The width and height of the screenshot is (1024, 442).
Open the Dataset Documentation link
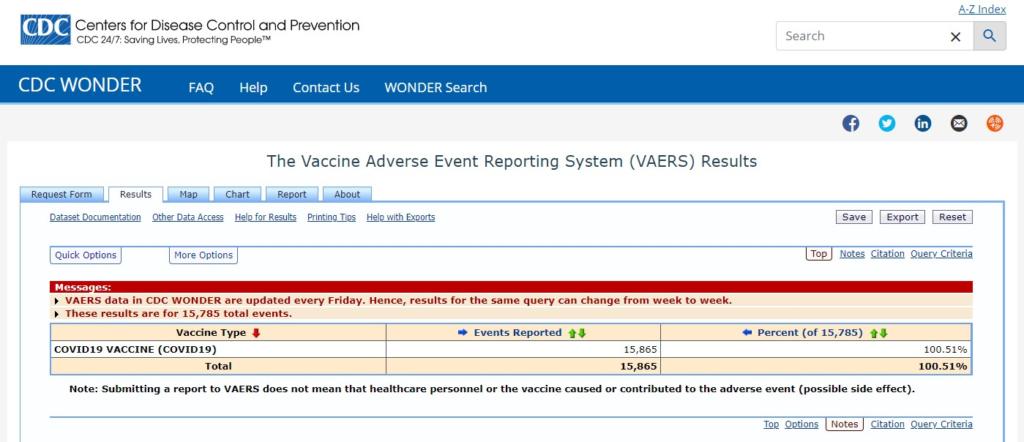(95, 217)
